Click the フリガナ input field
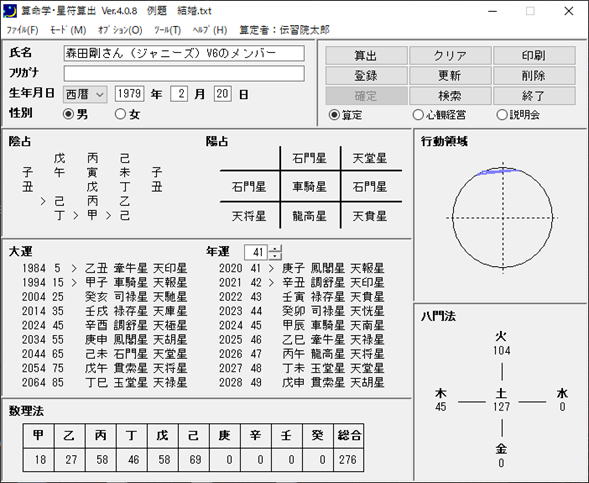The image size is (589, 483). 184,73
